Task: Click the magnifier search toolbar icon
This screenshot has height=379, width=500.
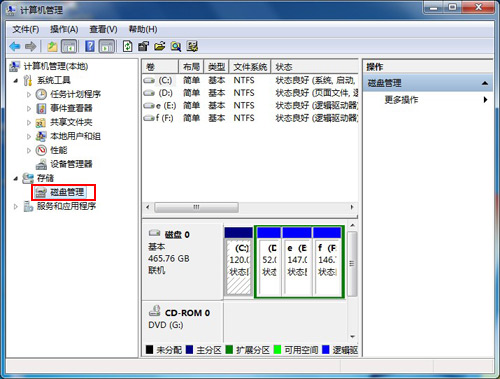Action: coord(176,46)
